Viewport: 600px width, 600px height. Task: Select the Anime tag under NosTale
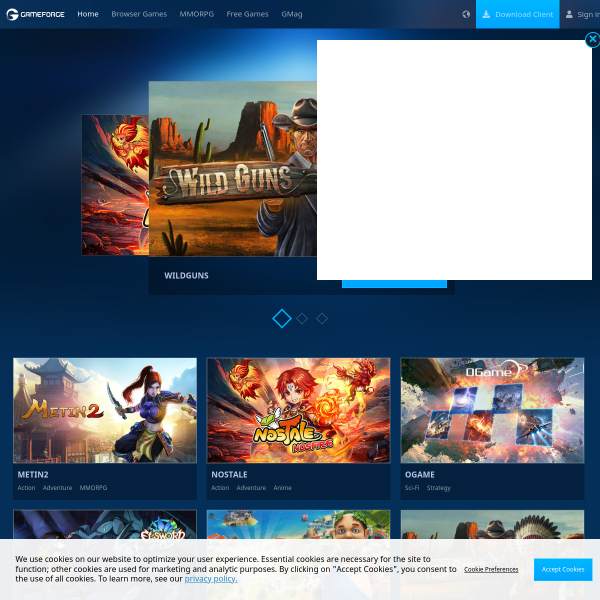[x=282, y=488]
